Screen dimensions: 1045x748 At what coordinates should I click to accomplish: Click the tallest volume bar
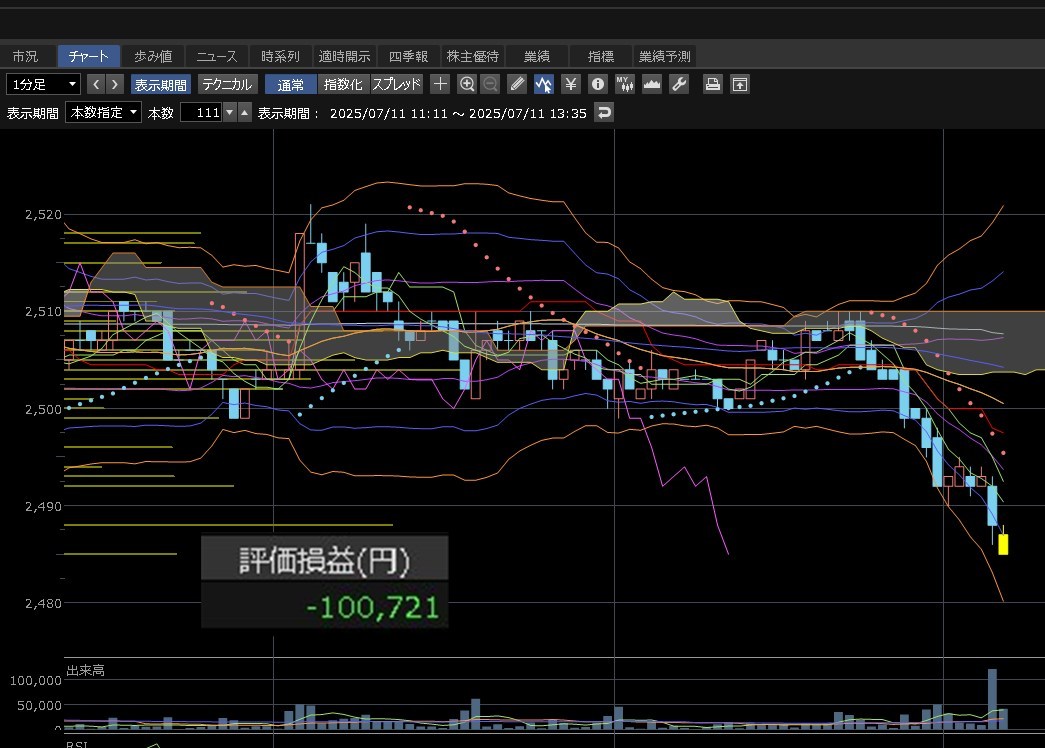[992, 699]
